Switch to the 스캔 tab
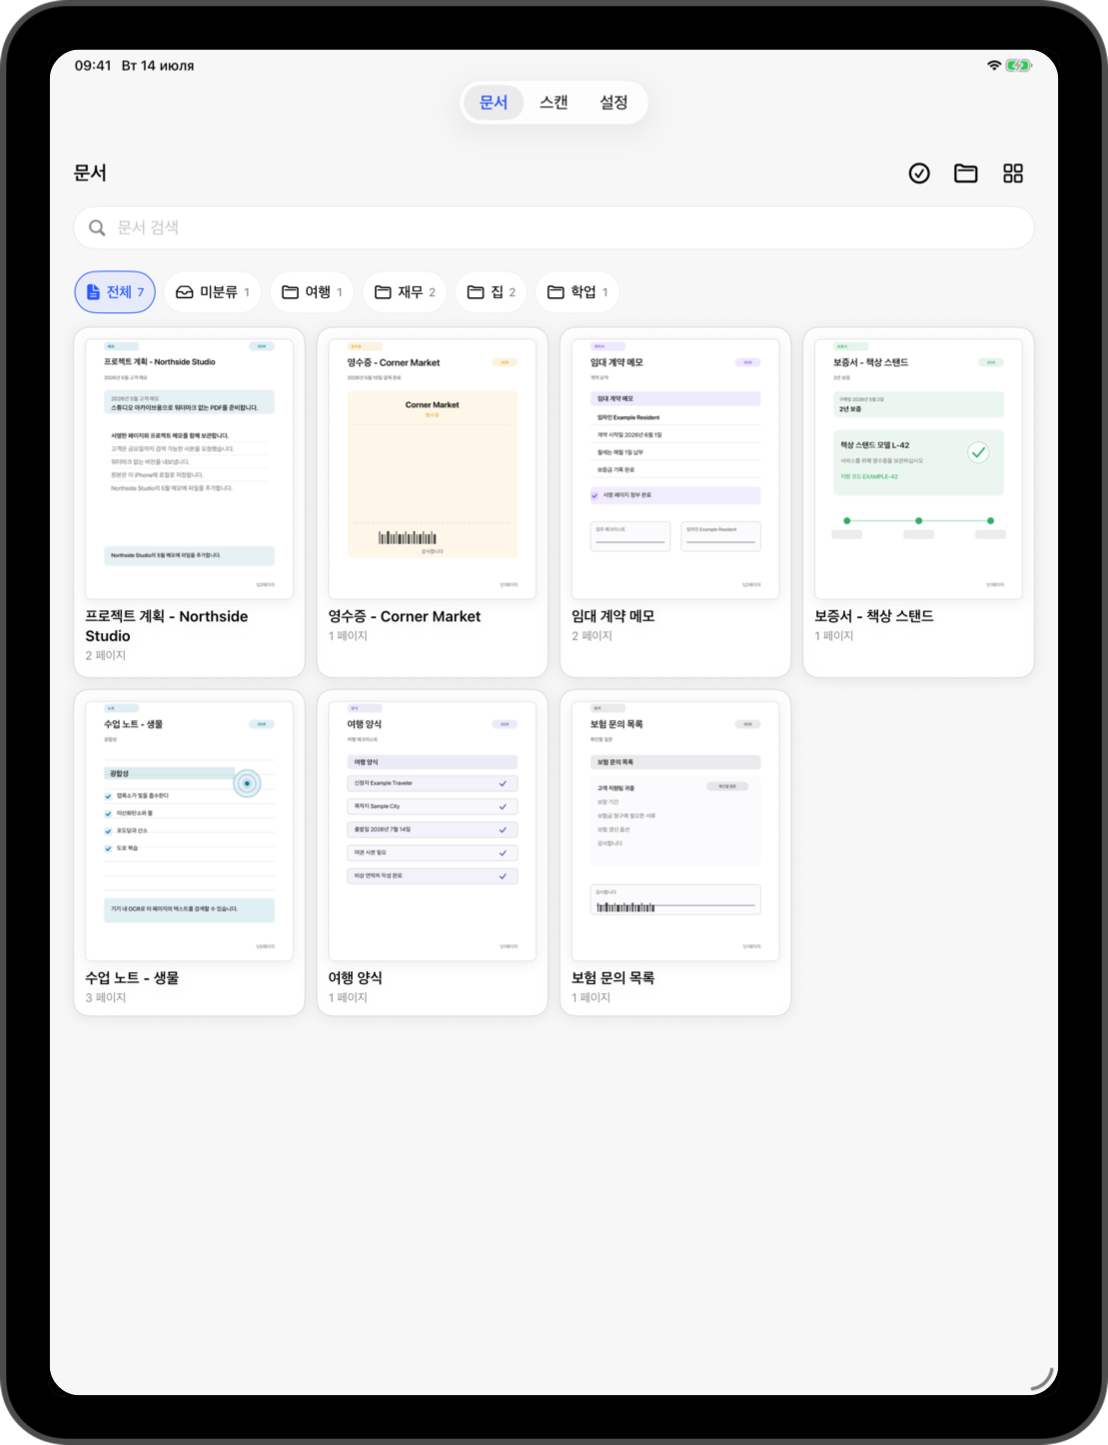The width and height of the screenshot is (1108, 1445). pos(554,102)
